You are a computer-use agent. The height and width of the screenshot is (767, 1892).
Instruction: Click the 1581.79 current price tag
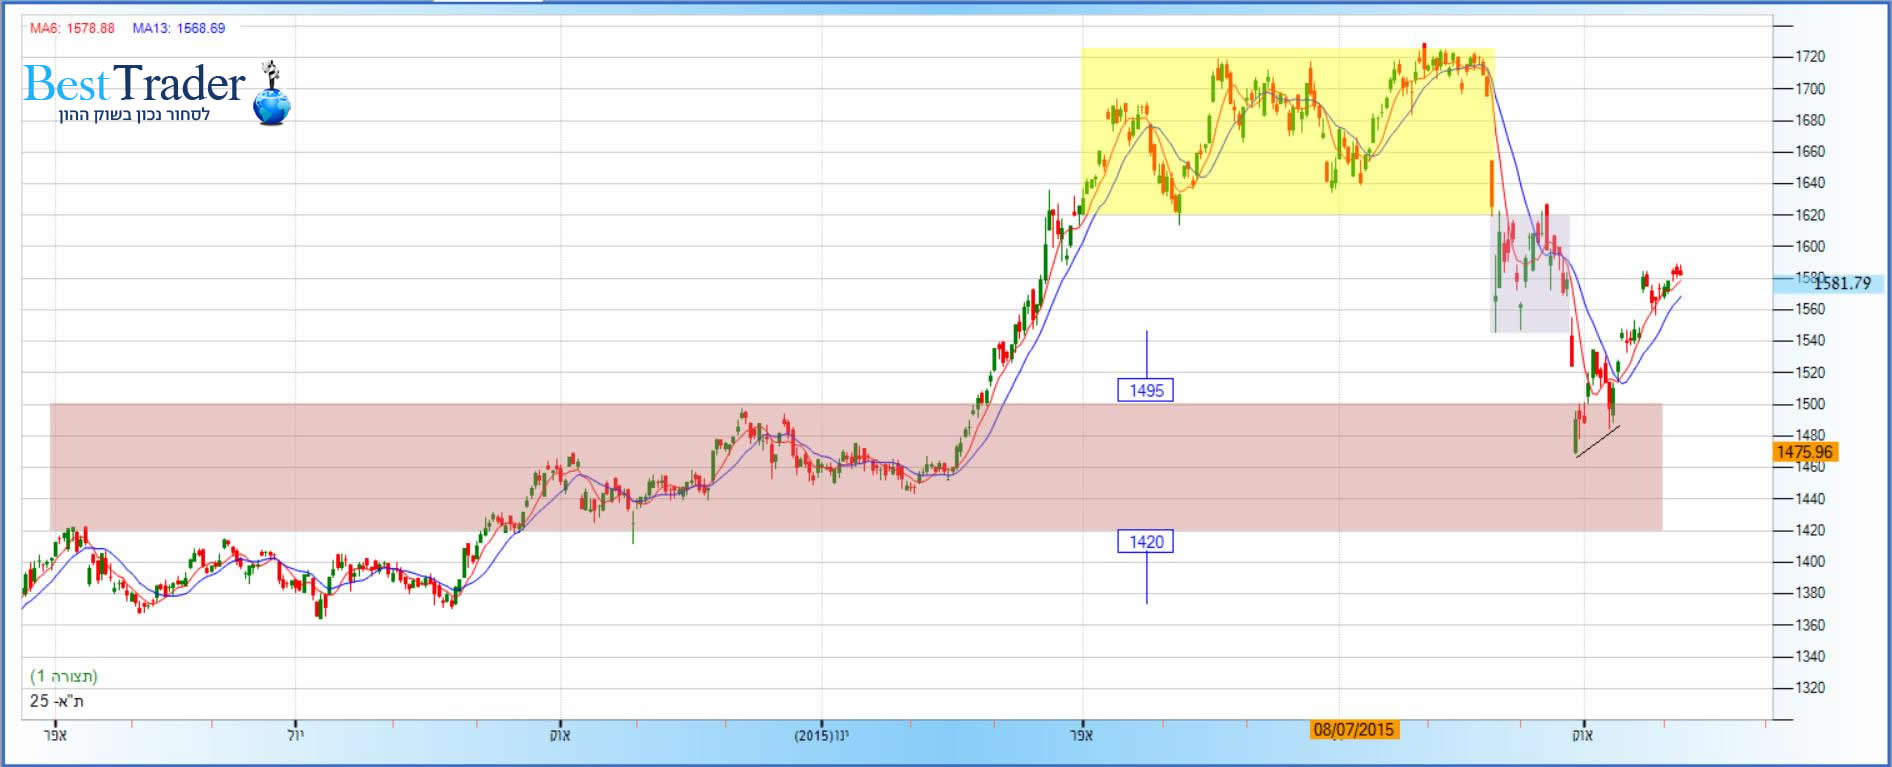click(1841, 283)
